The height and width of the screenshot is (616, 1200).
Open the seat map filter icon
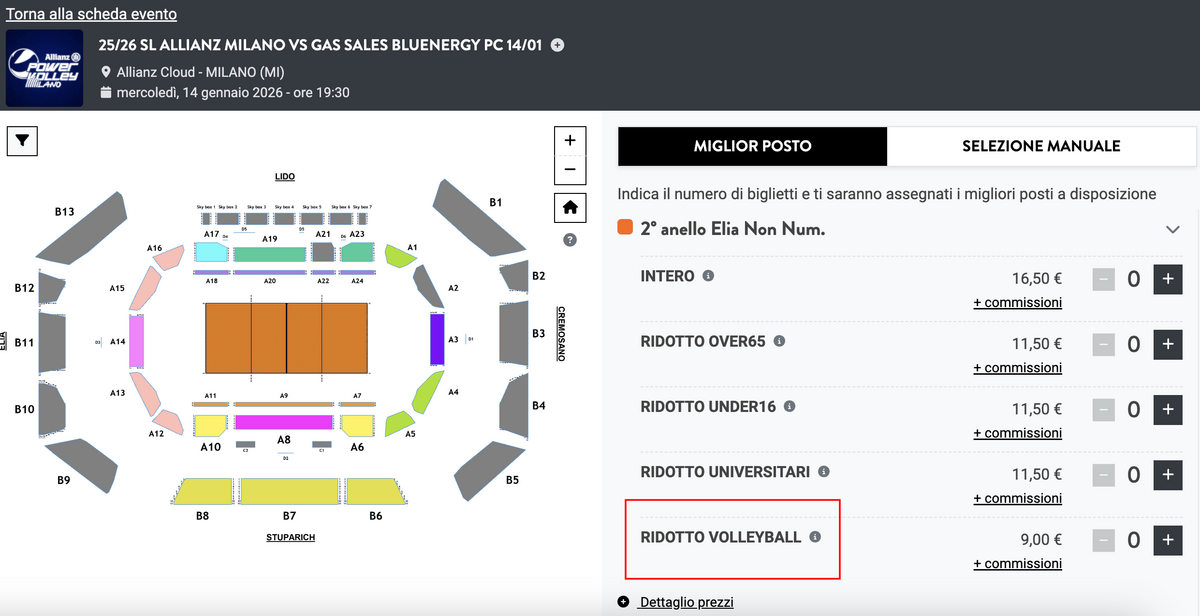pyautogui.click(x=21, y=142)
